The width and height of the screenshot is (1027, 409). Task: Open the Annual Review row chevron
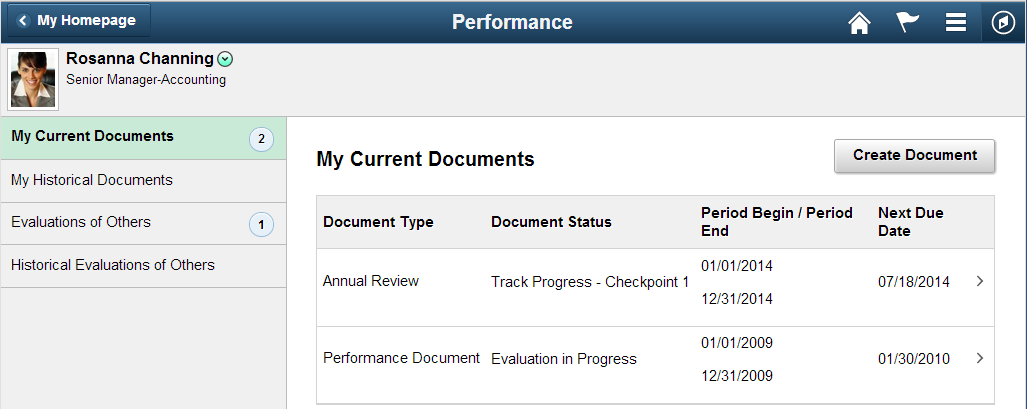980,281
